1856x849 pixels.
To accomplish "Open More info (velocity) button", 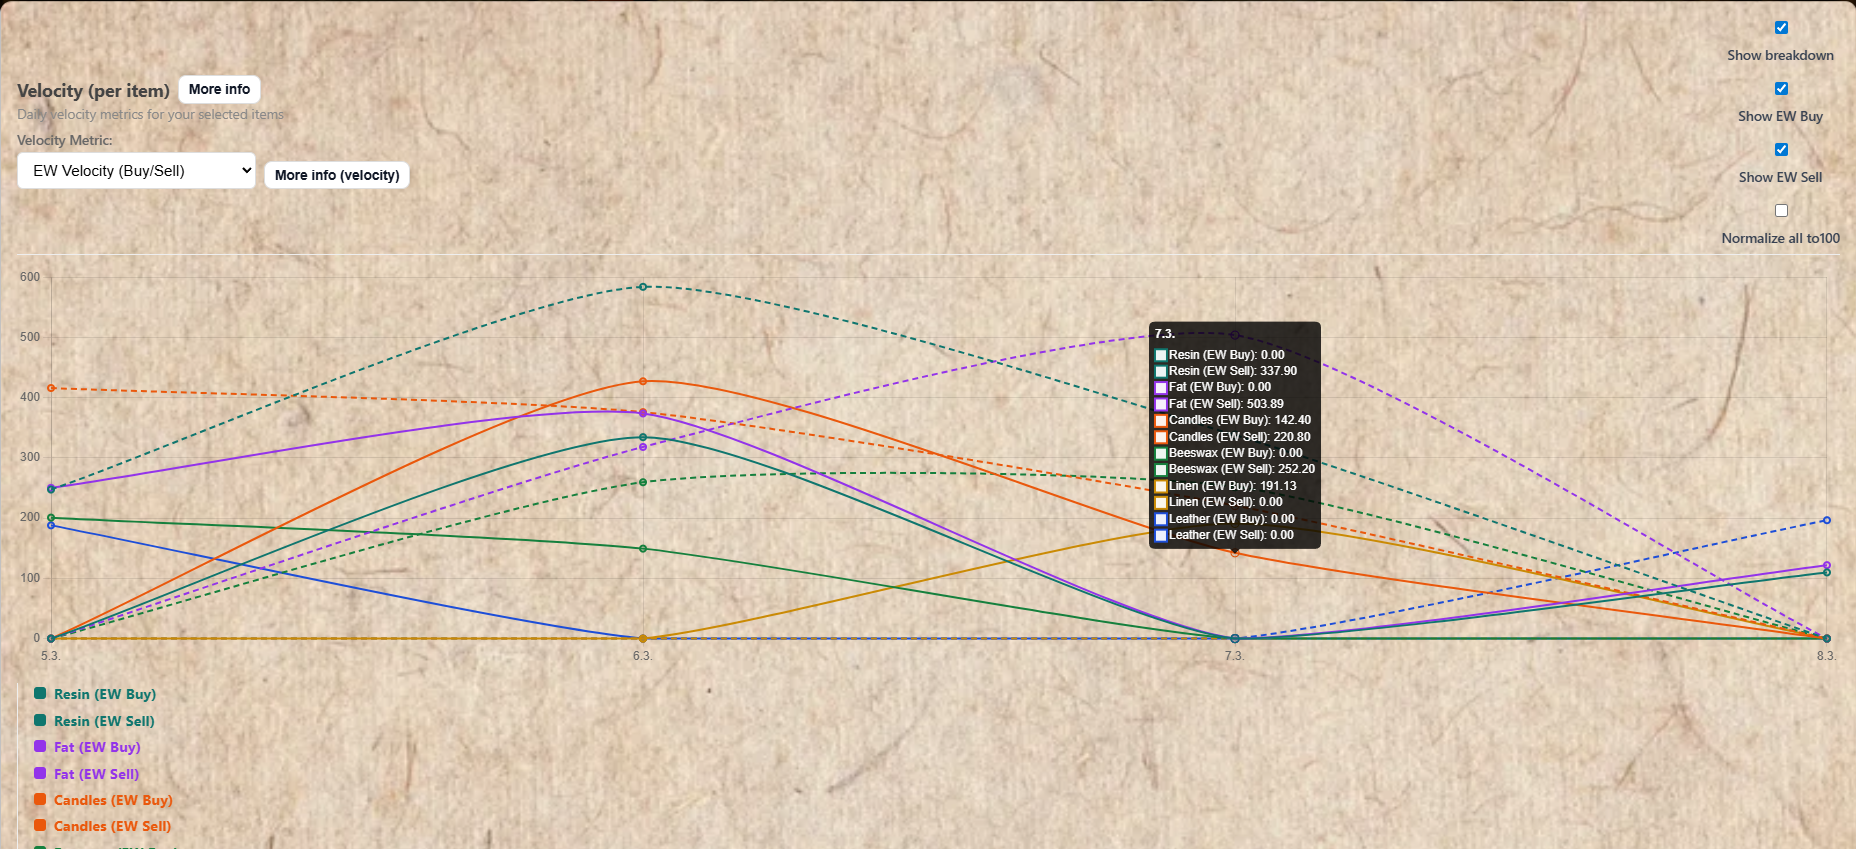I will [x=337, y=175].
